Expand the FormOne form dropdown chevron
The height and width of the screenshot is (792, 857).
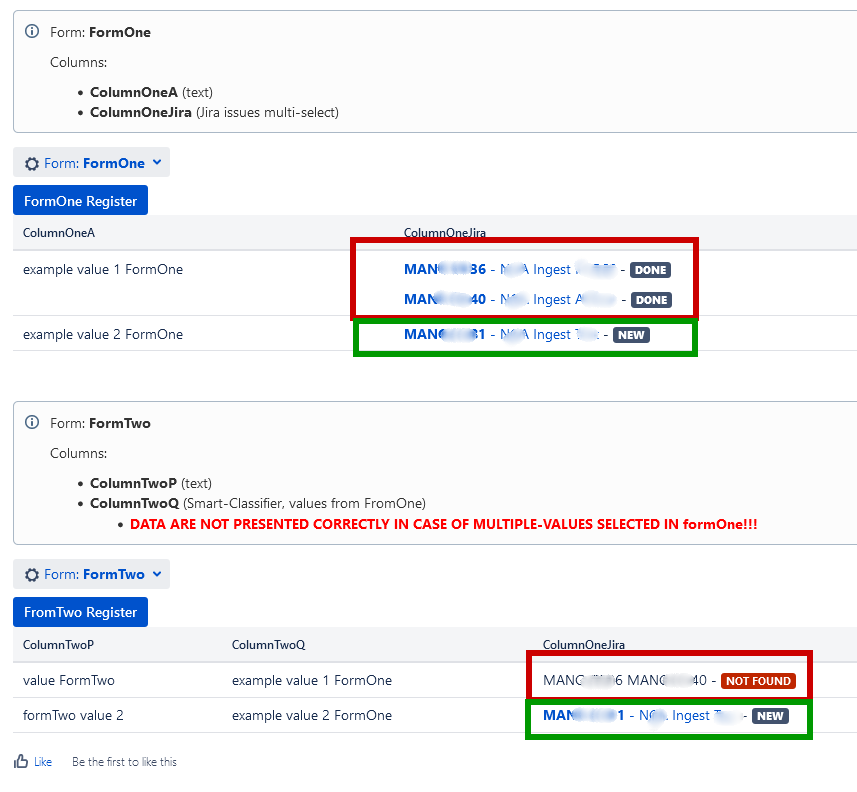[157, 162]
